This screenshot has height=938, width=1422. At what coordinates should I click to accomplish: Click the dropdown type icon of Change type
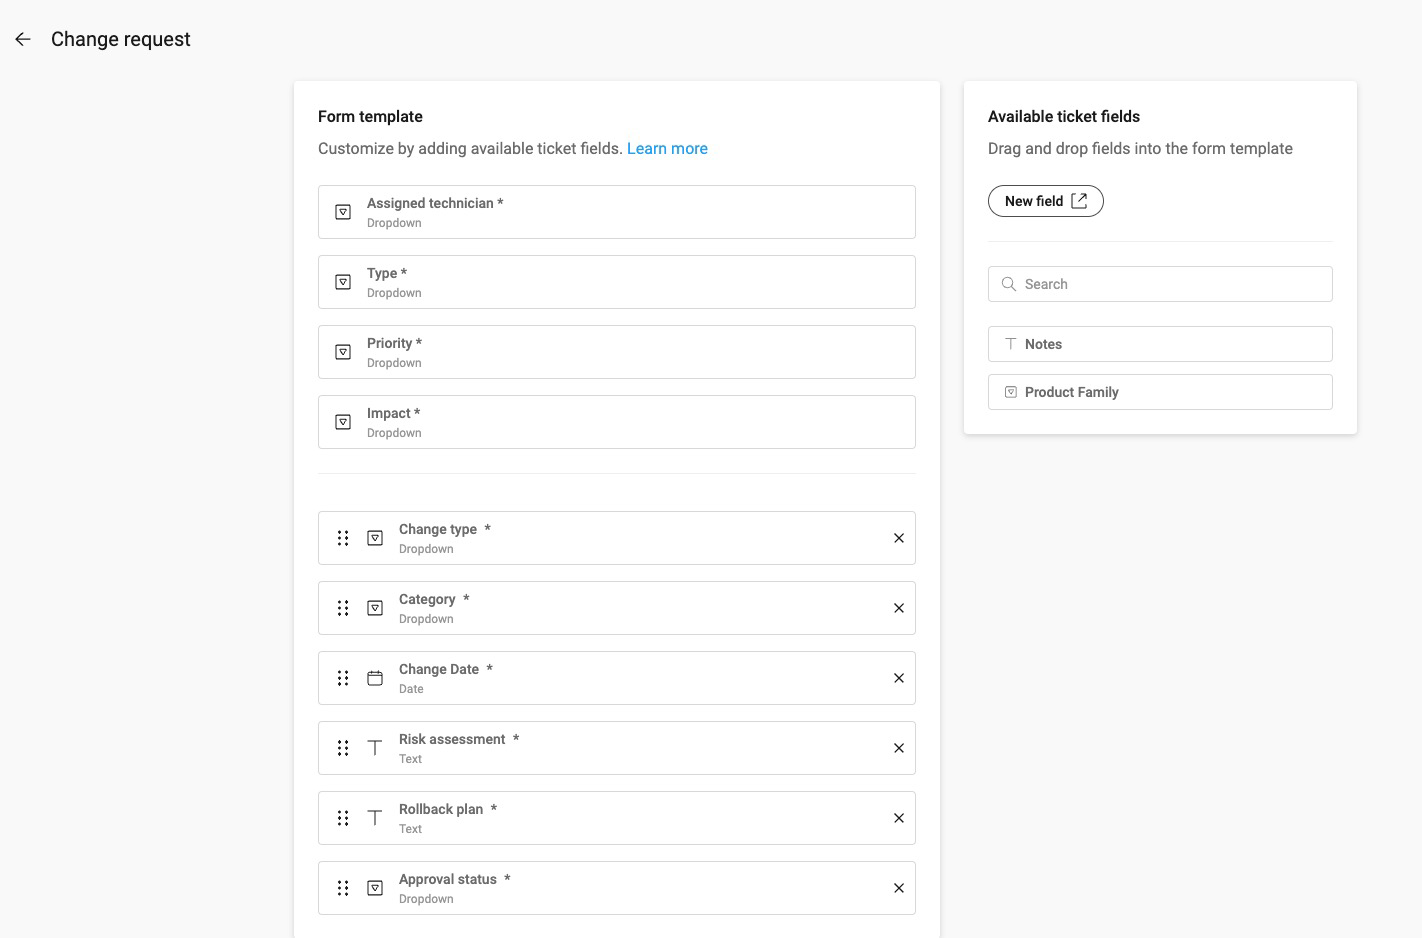point(375,538)
